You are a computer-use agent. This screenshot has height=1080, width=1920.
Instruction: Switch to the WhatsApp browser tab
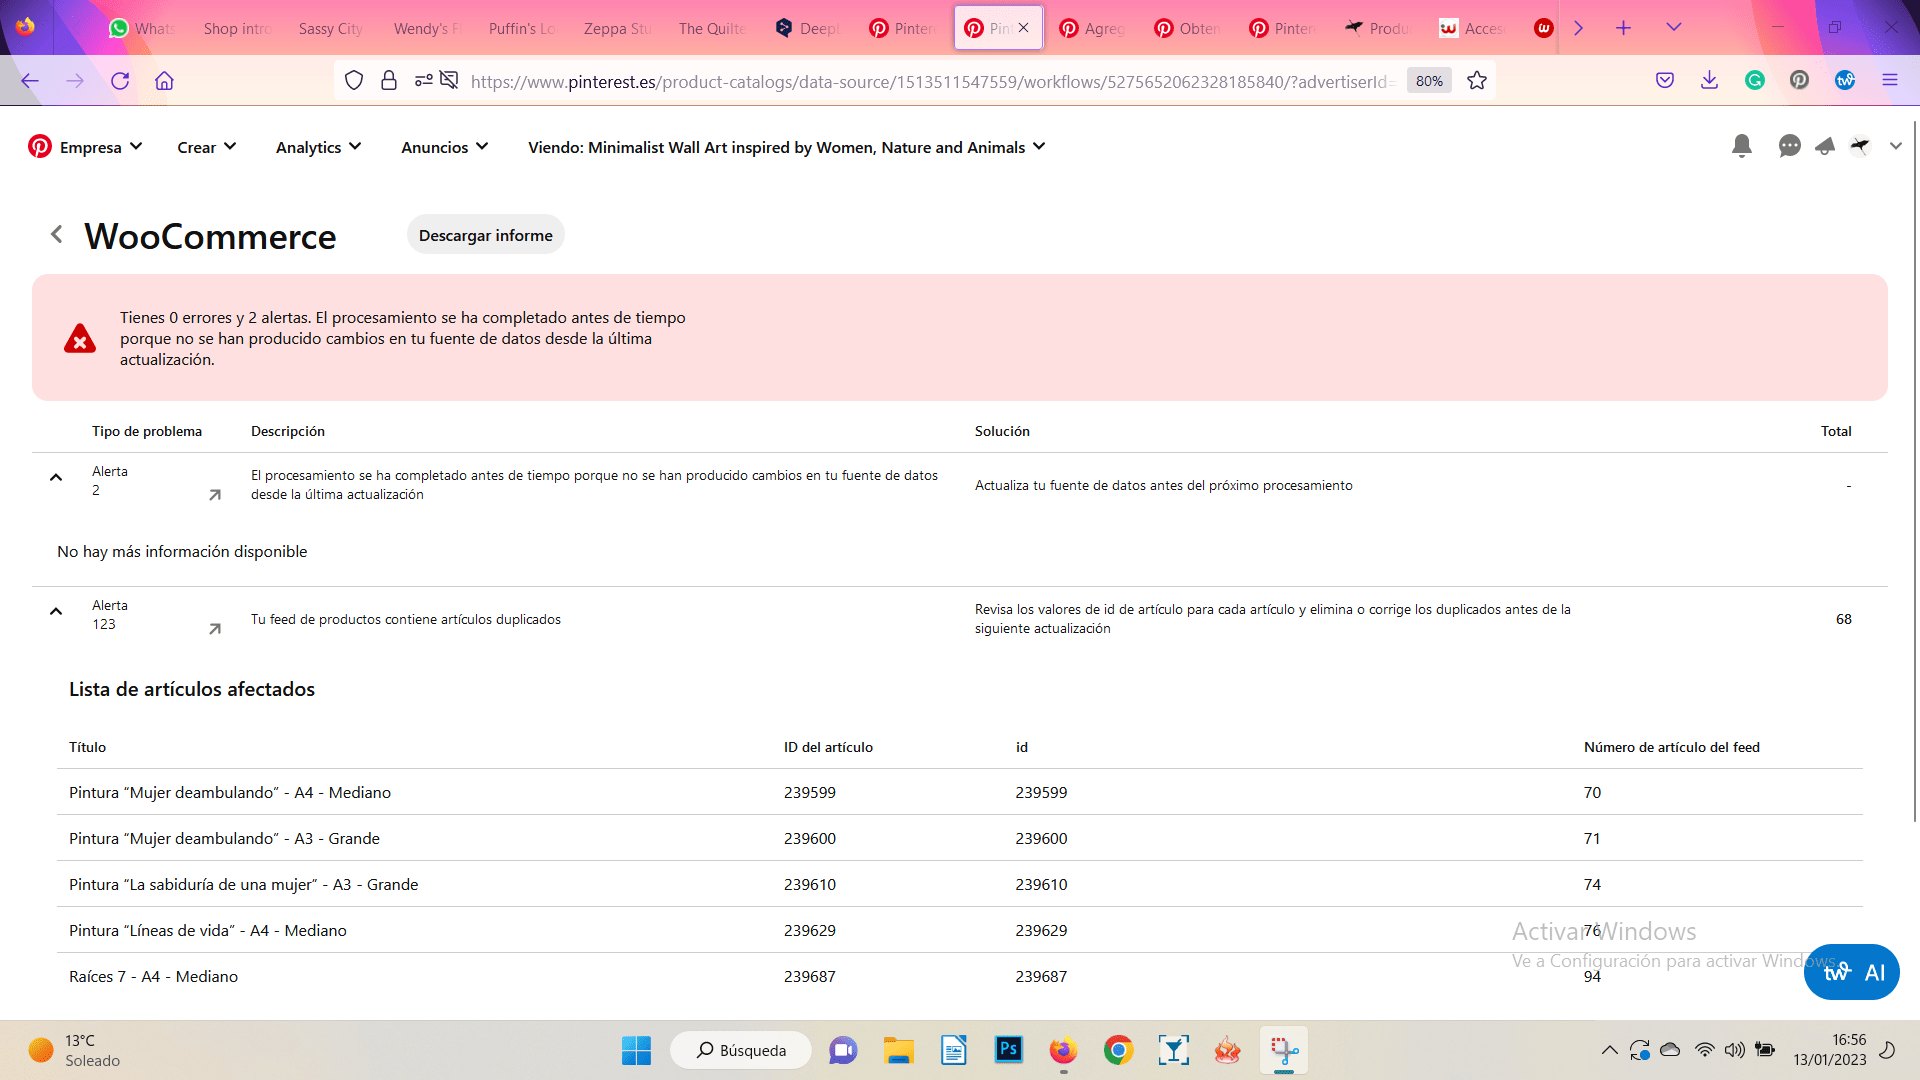coord(142,28)
